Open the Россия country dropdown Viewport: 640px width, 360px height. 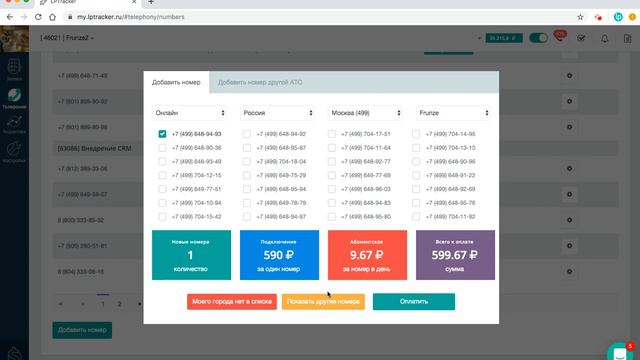278,113
